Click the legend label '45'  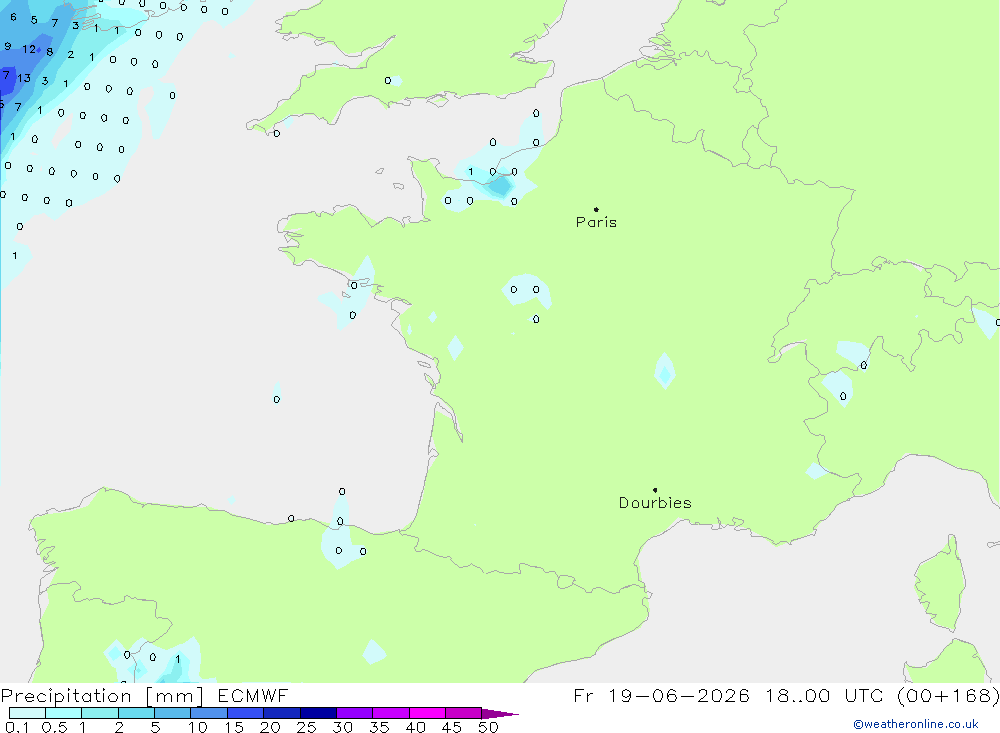452,727
